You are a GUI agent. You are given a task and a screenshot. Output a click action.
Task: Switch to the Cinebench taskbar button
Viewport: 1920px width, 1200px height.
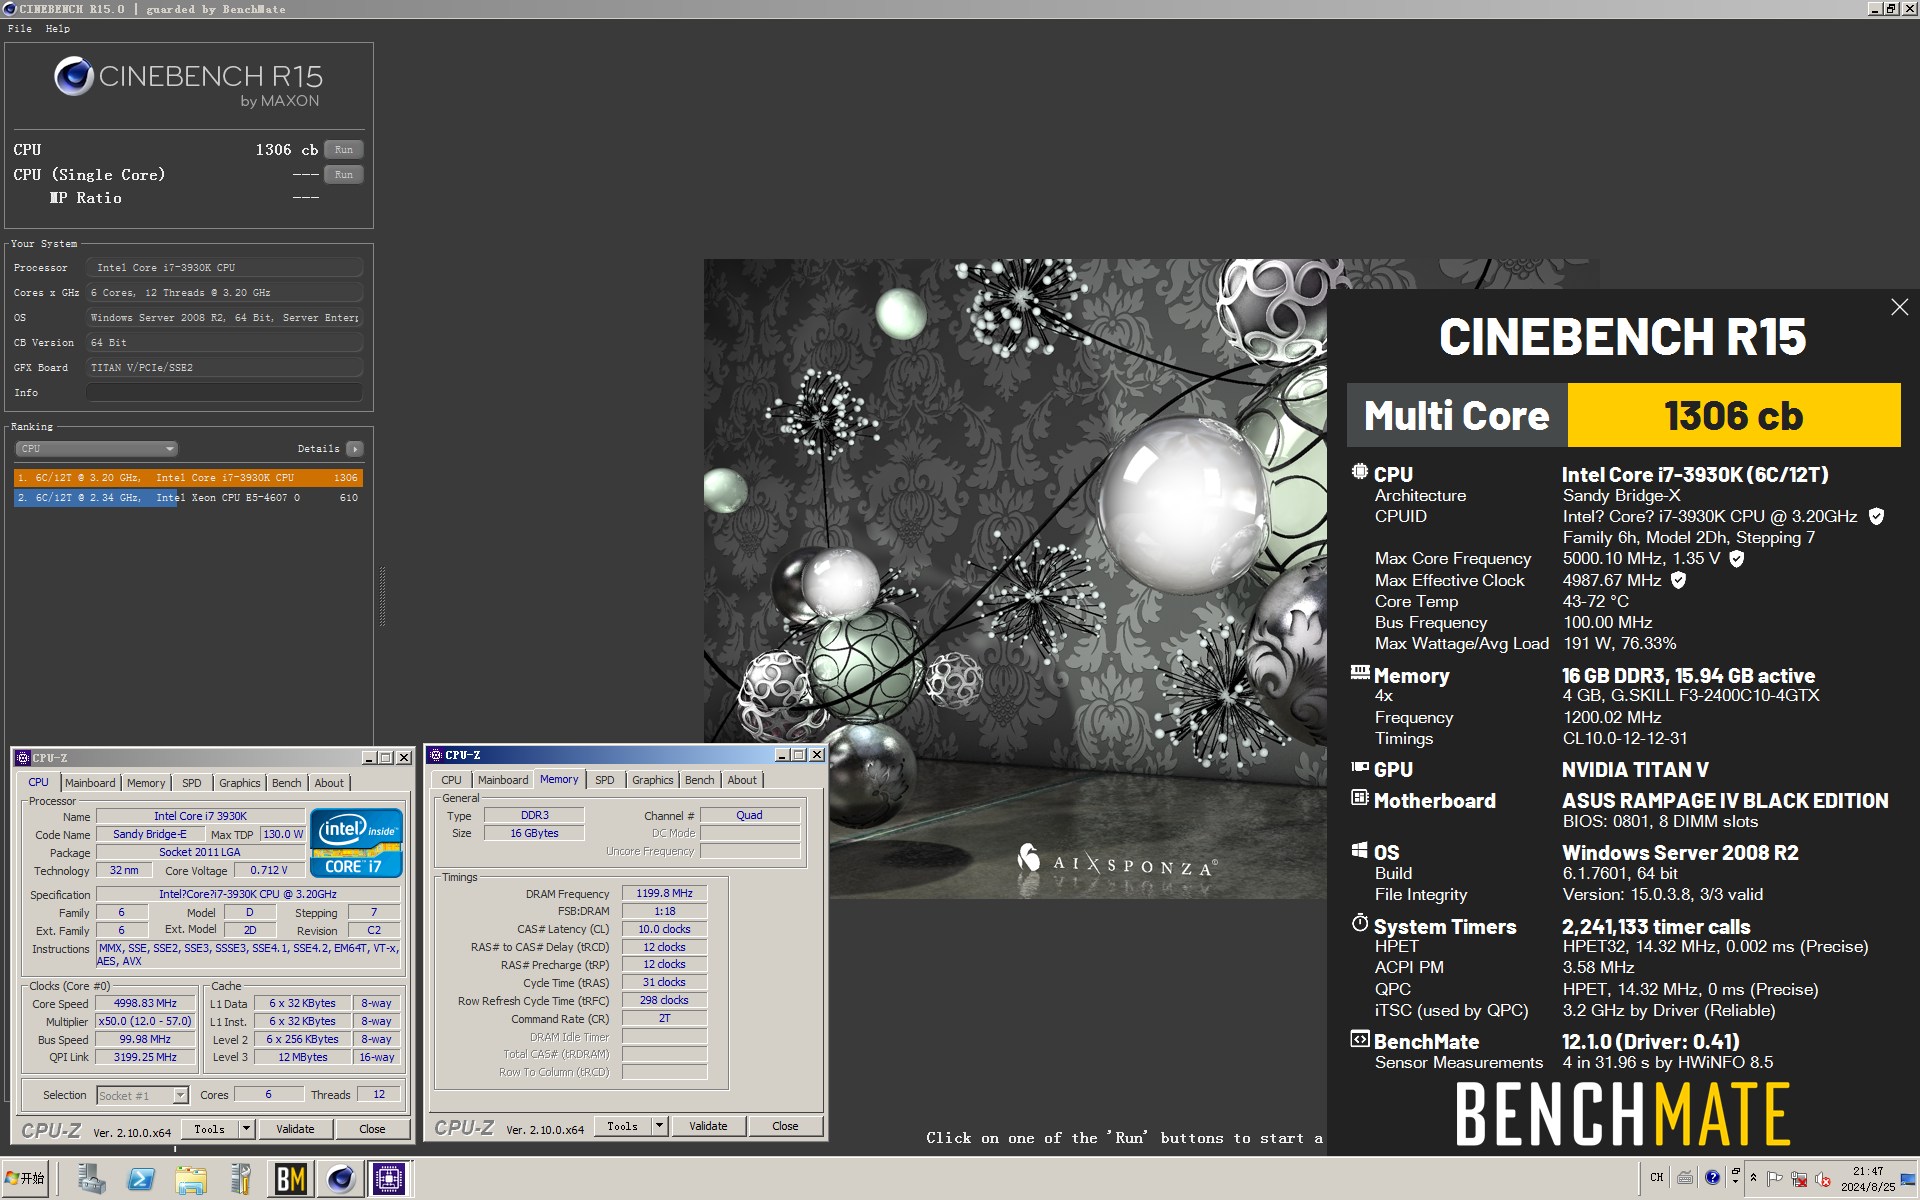pos(340,1179)
